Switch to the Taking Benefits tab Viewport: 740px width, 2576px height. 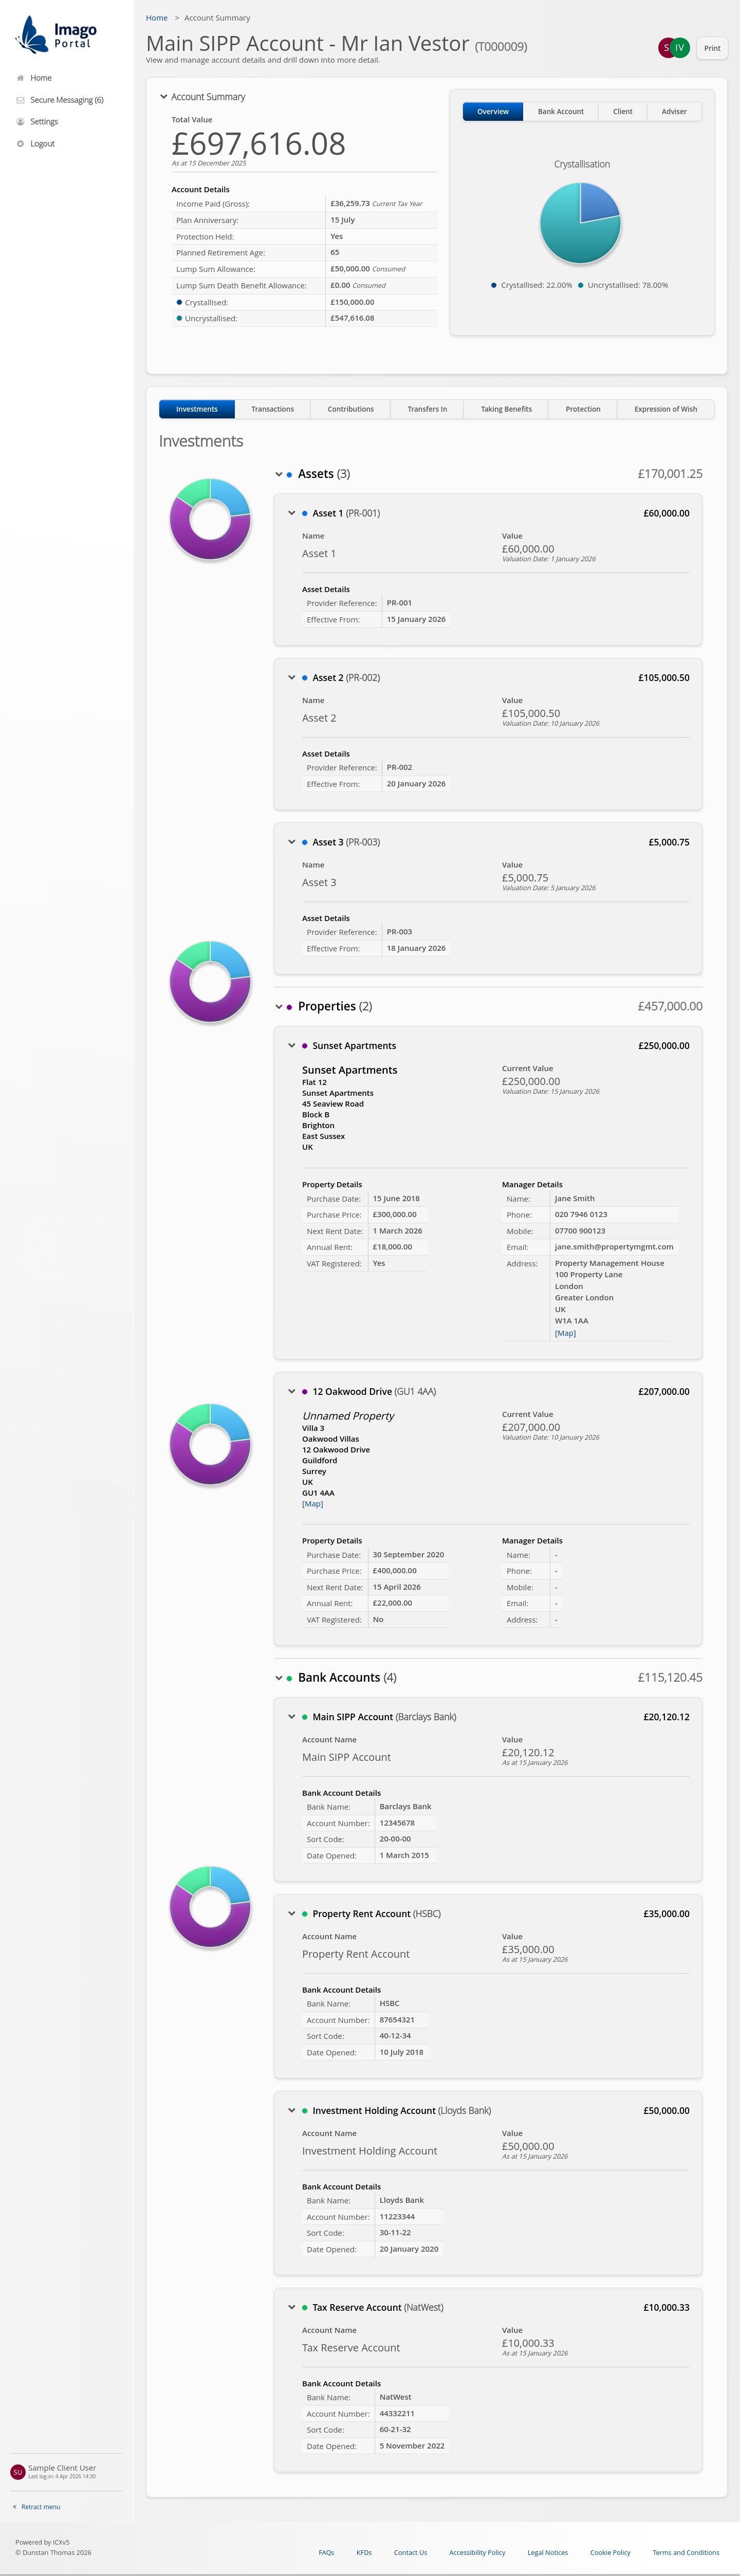point(506,409)
